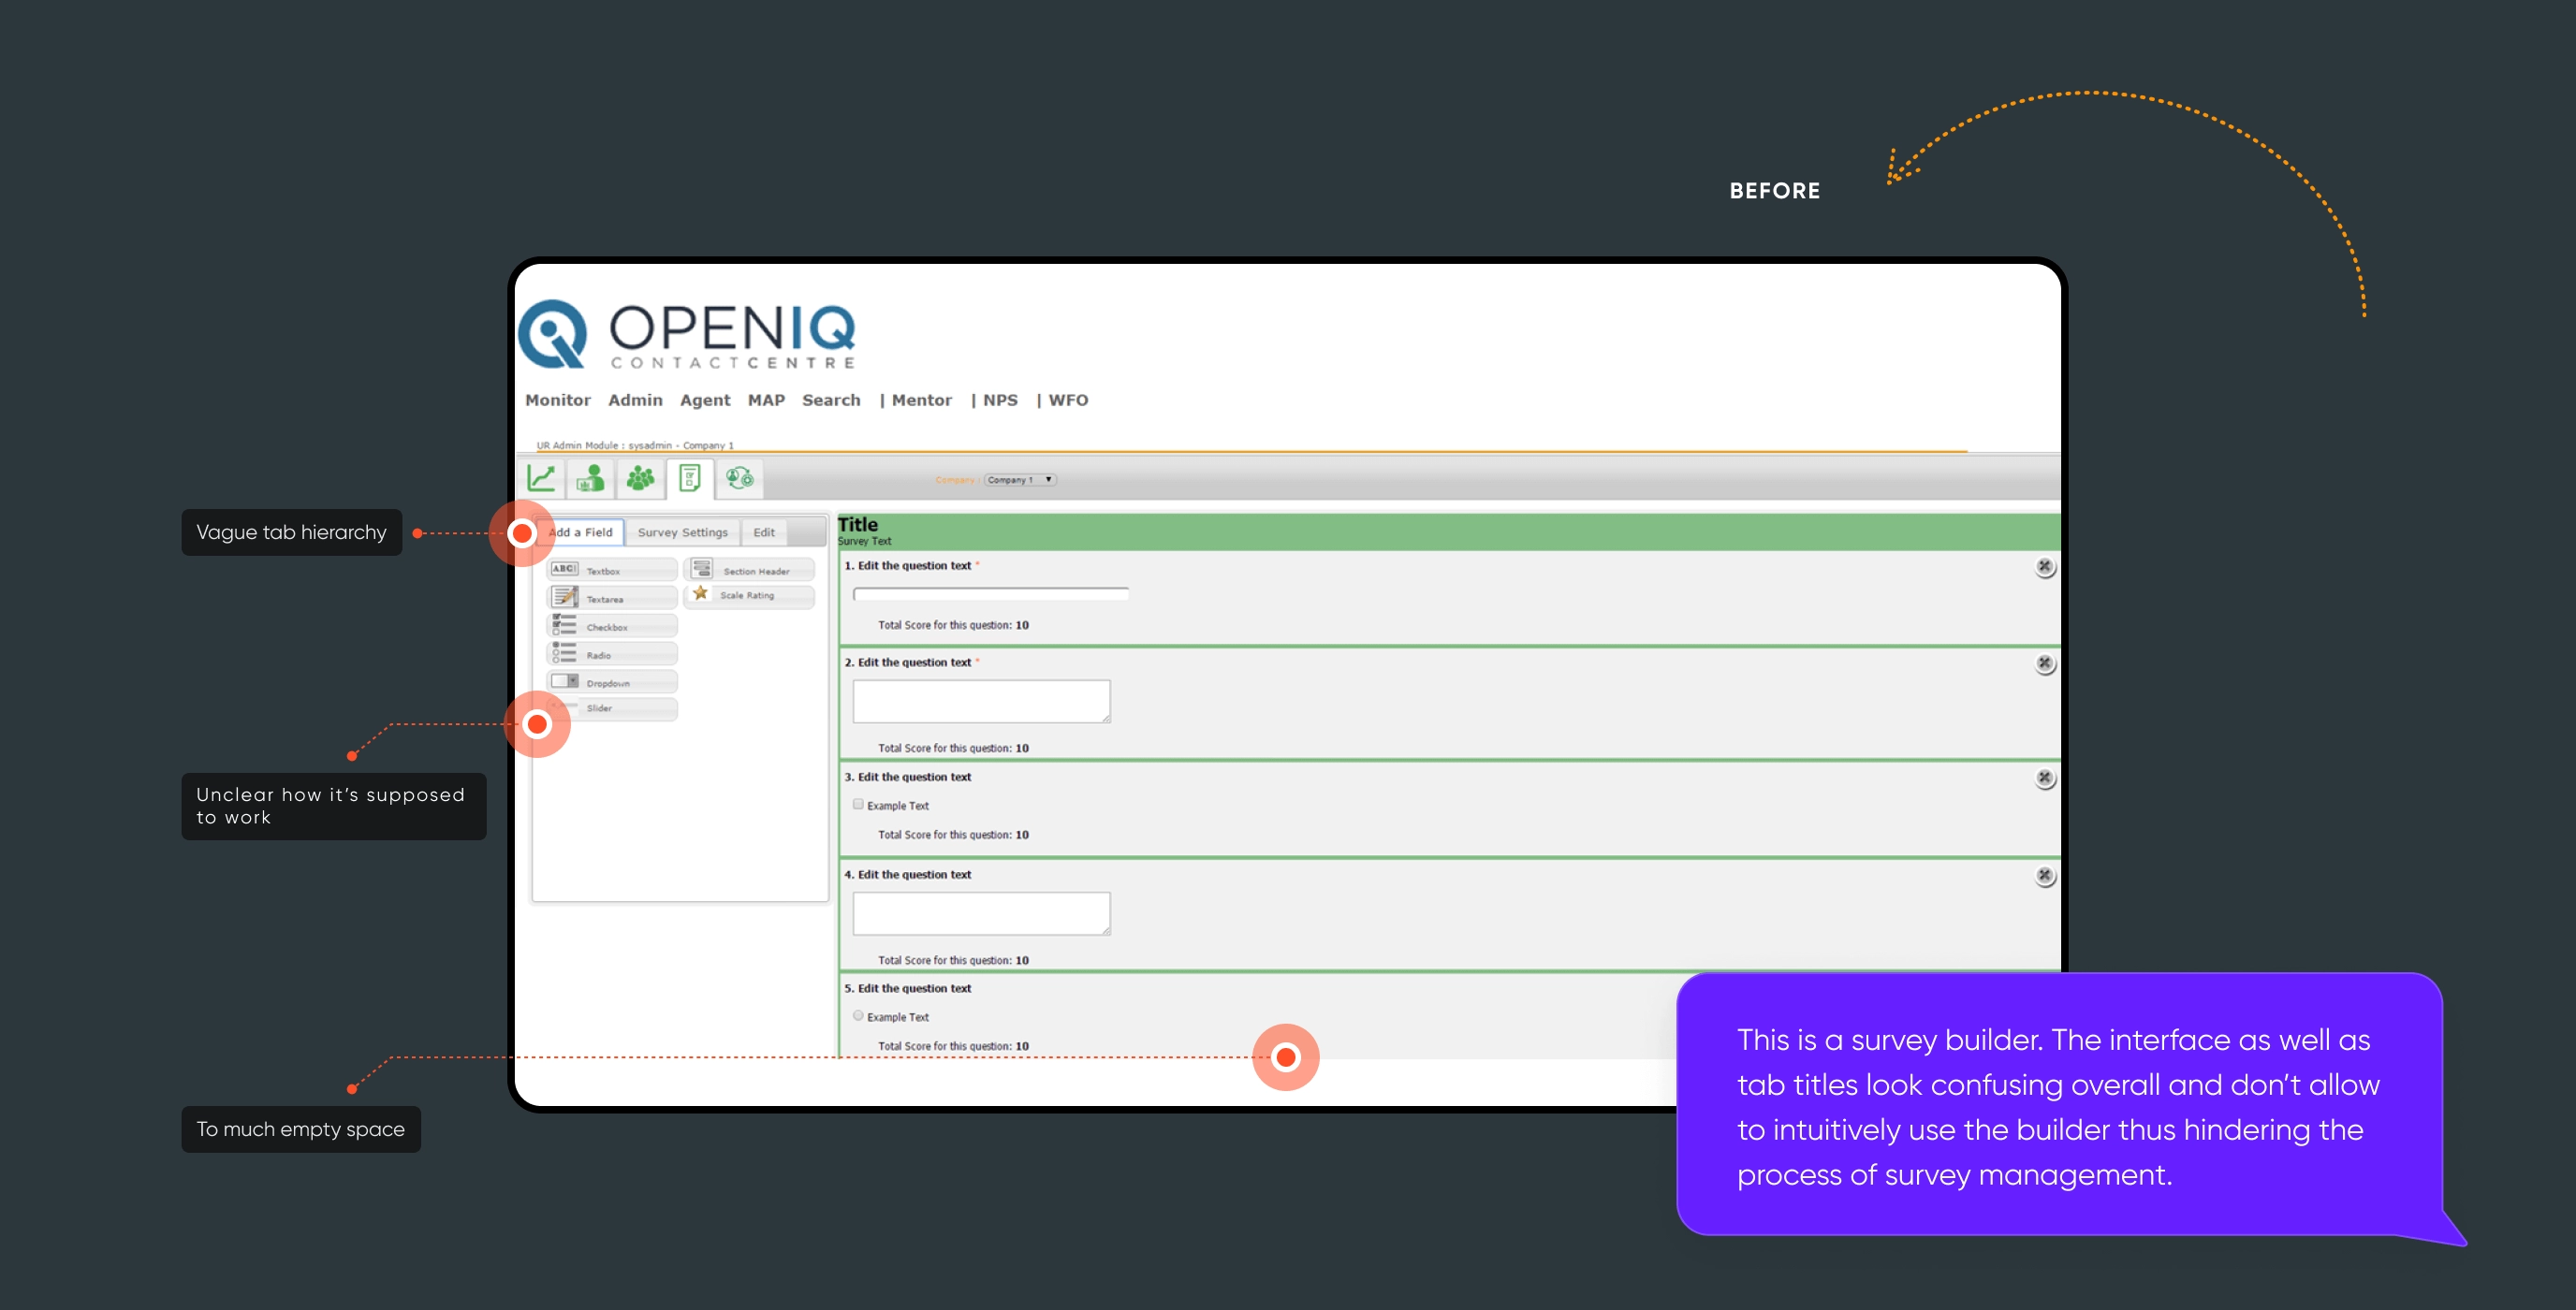
Task: Select the performance chart toolbar icon
Action: tap(540, 479)
